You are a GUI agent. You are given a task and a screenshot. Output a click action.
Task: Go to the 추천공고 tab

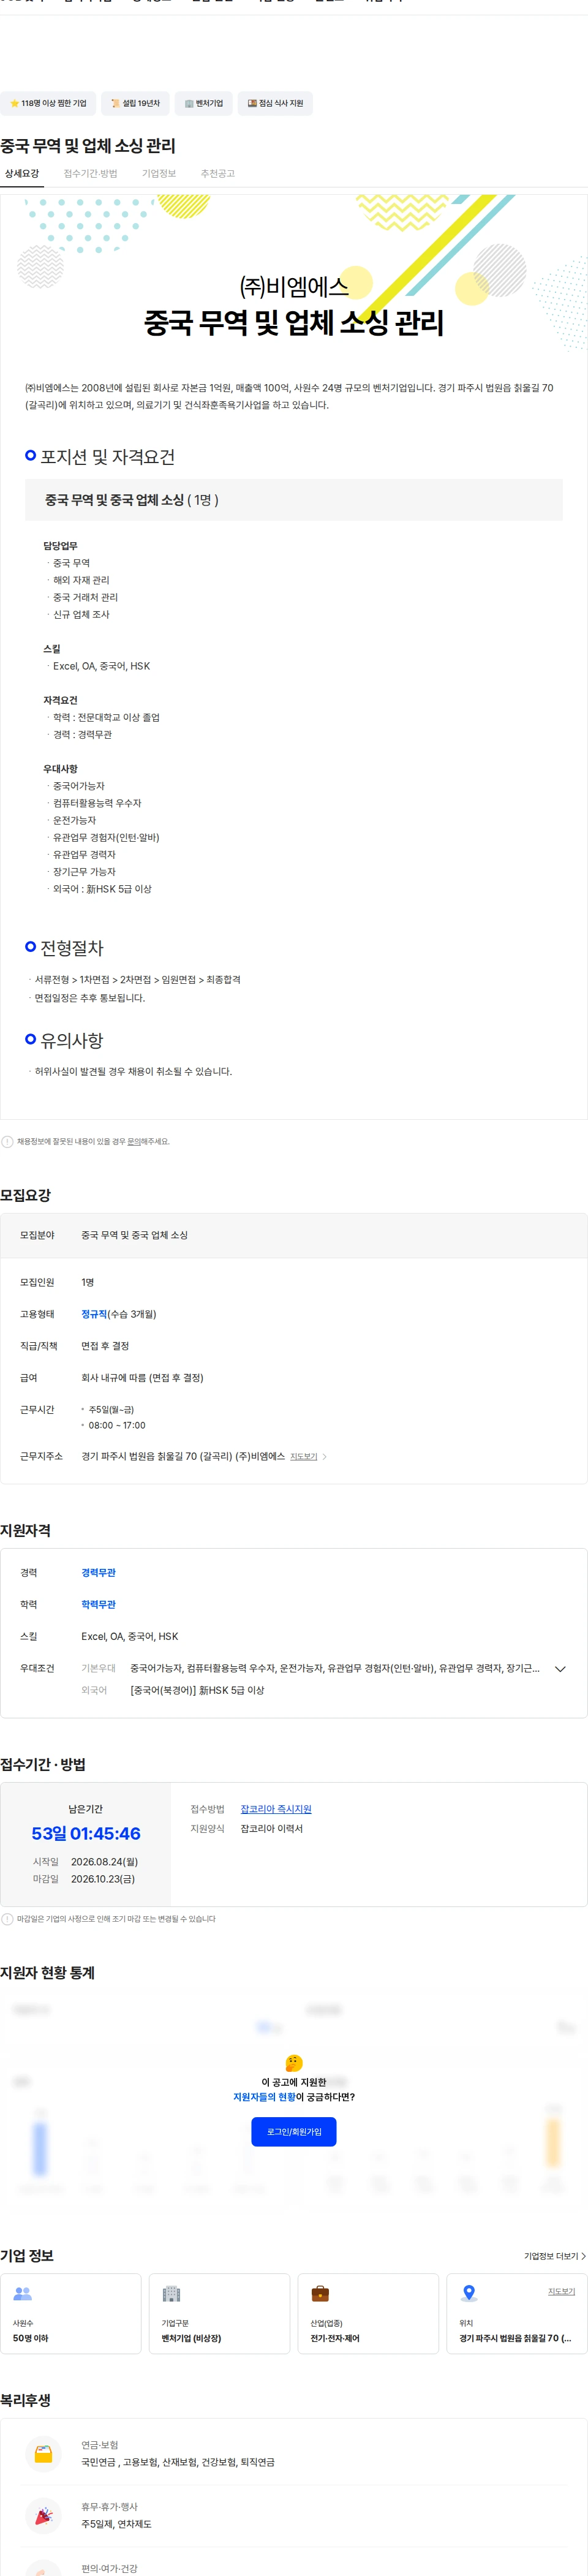(x=218, y=174)
